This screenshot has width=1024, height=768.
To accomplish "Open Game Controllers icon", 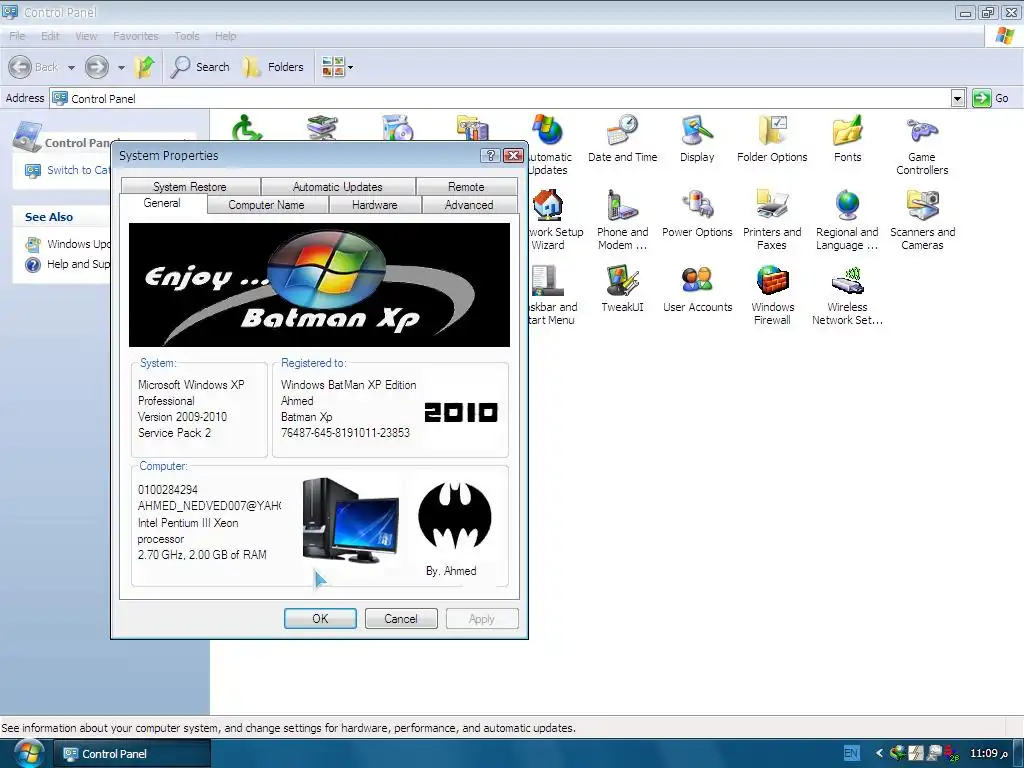I will pyautogui.click(x=921, y=145).
